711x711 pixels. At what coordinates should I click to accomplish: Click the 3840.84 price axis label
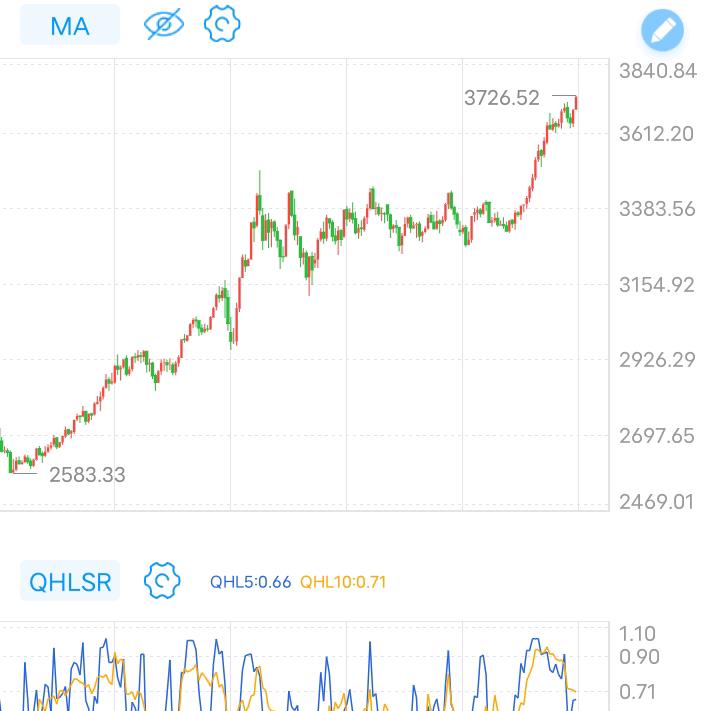pyautogui.click(x=657, y=71)
